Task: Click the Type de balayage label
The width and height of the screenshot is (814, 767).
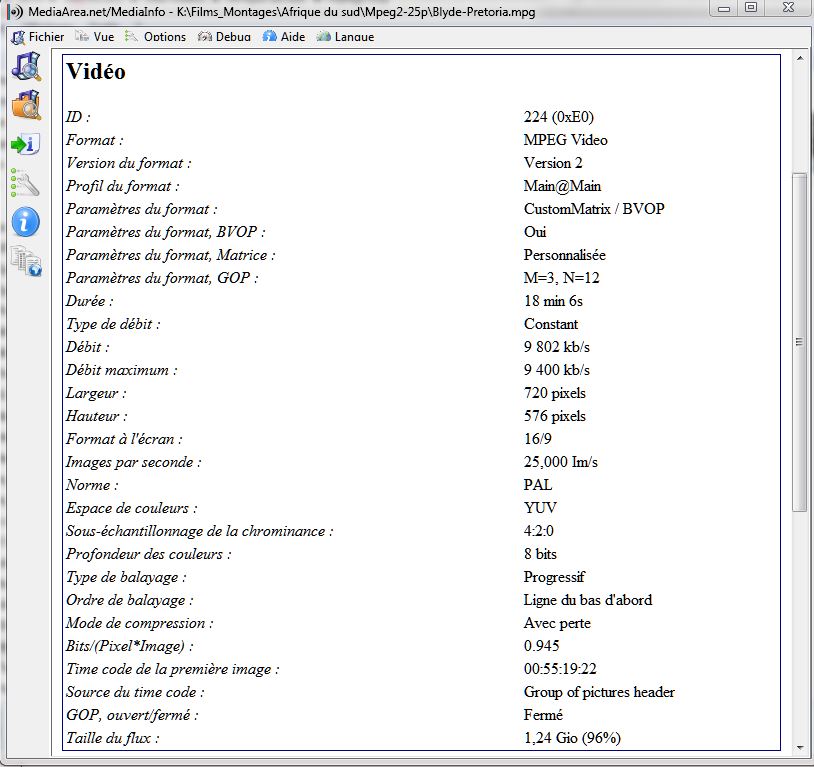Action: 126,577
